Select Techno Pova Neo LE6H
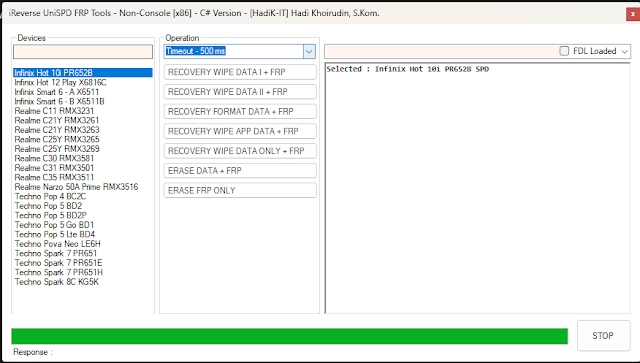Screen dimensions: 640x363 (x=58, y=244)
